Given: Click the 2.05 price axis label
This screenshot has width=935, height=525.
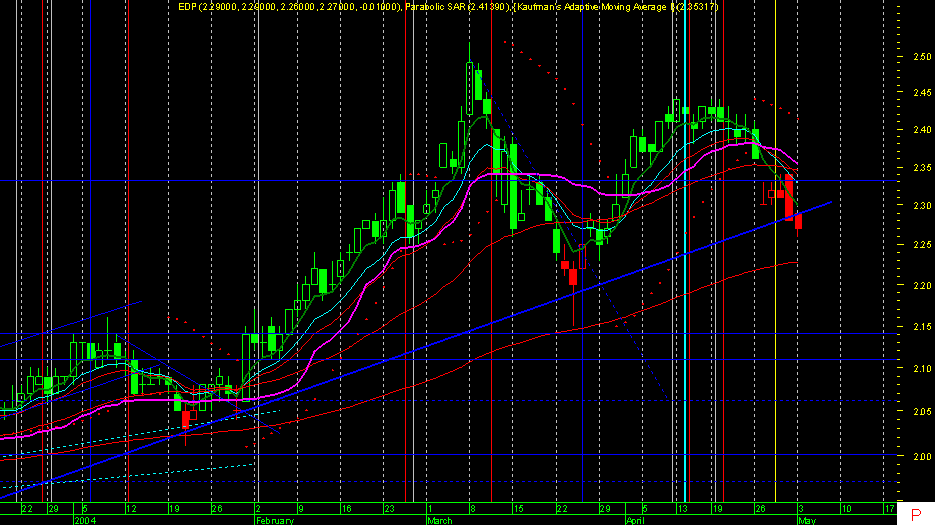Looking at the screenshot, I should tap(922, 411).
